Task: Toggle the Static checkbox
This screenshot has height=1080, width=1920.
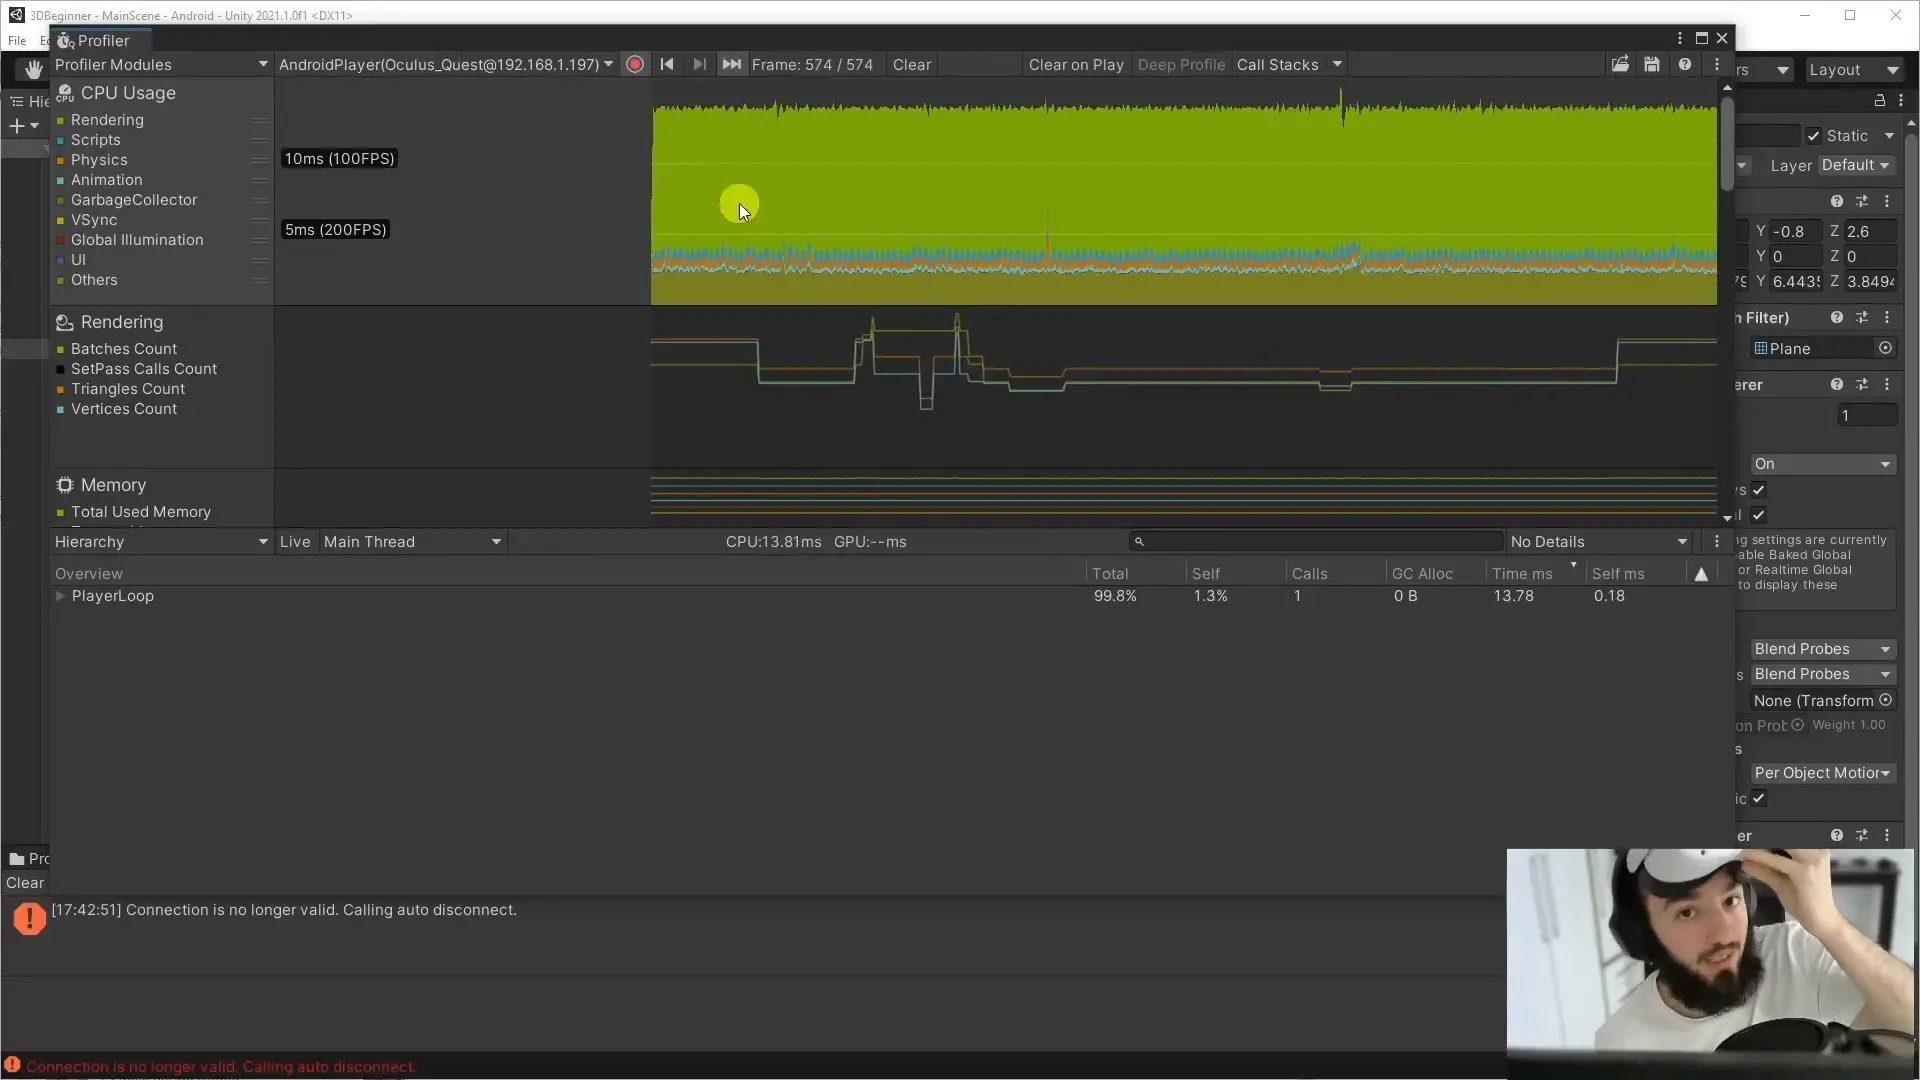Action: (1813, 136)
